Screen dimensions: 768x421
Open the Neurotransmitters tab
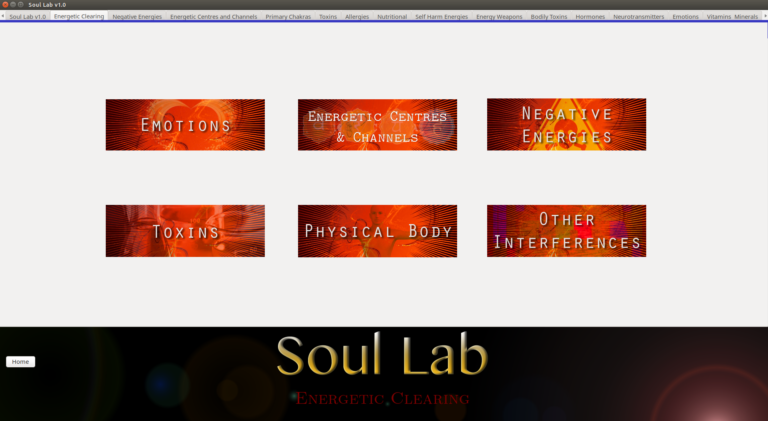tap(639, 17)
